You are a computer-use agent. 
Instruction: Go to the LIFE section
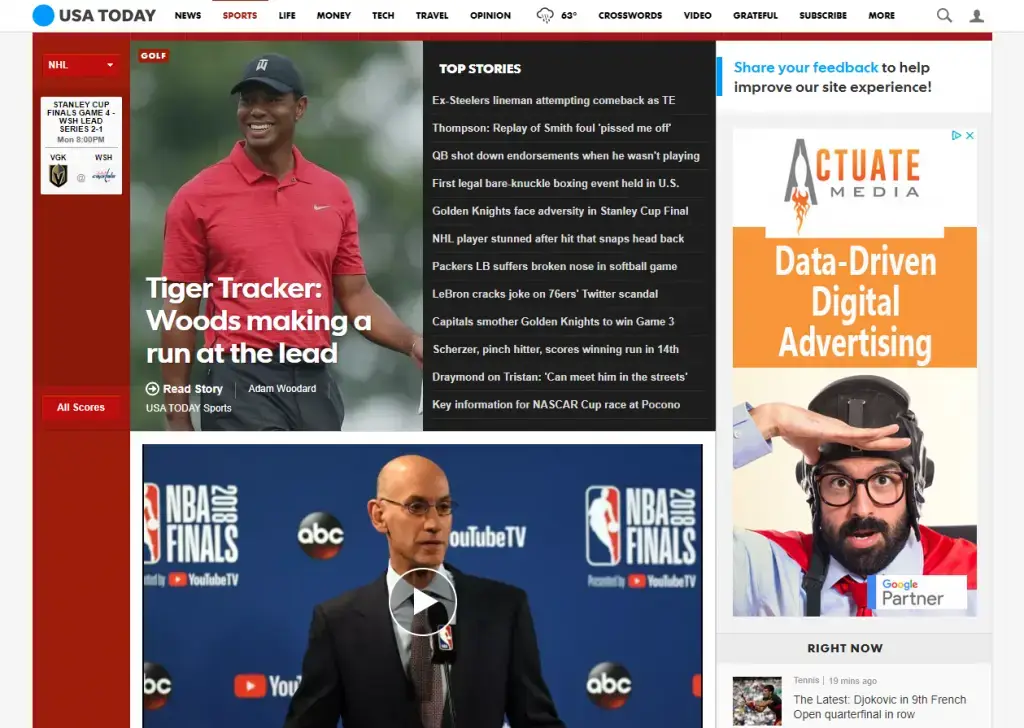[287, 15]
